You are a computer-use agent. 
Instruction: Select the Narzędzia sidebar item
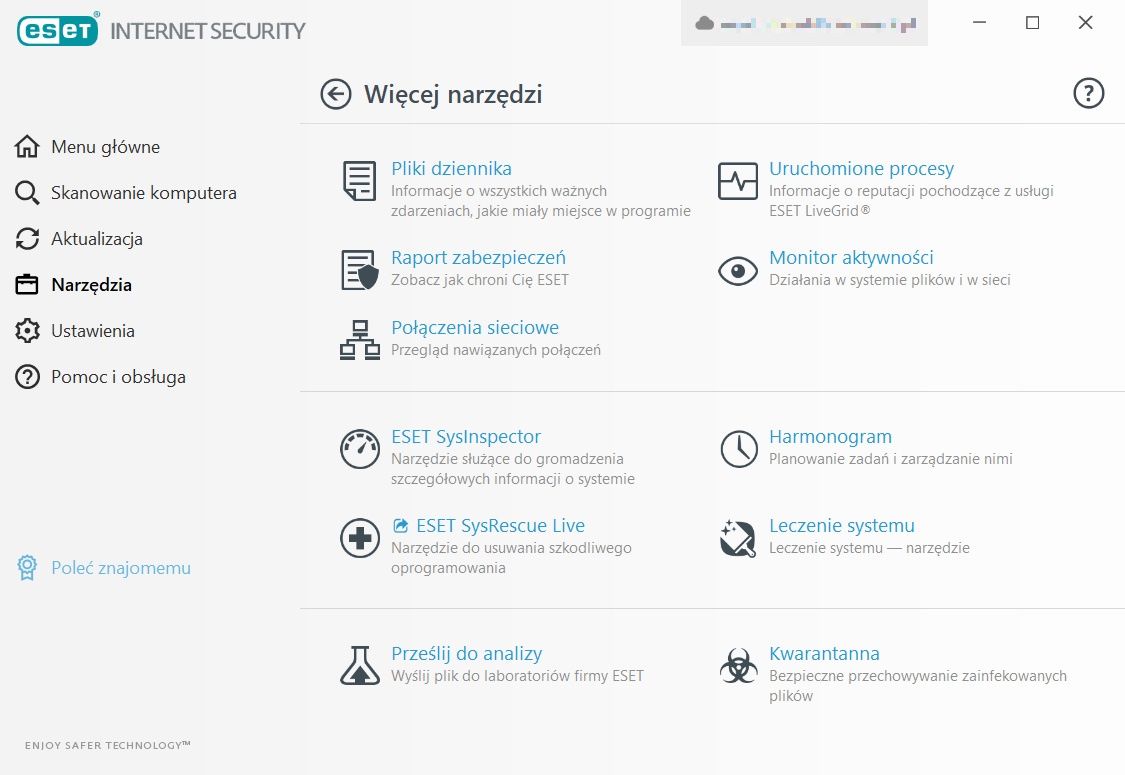tap(91, 285)
